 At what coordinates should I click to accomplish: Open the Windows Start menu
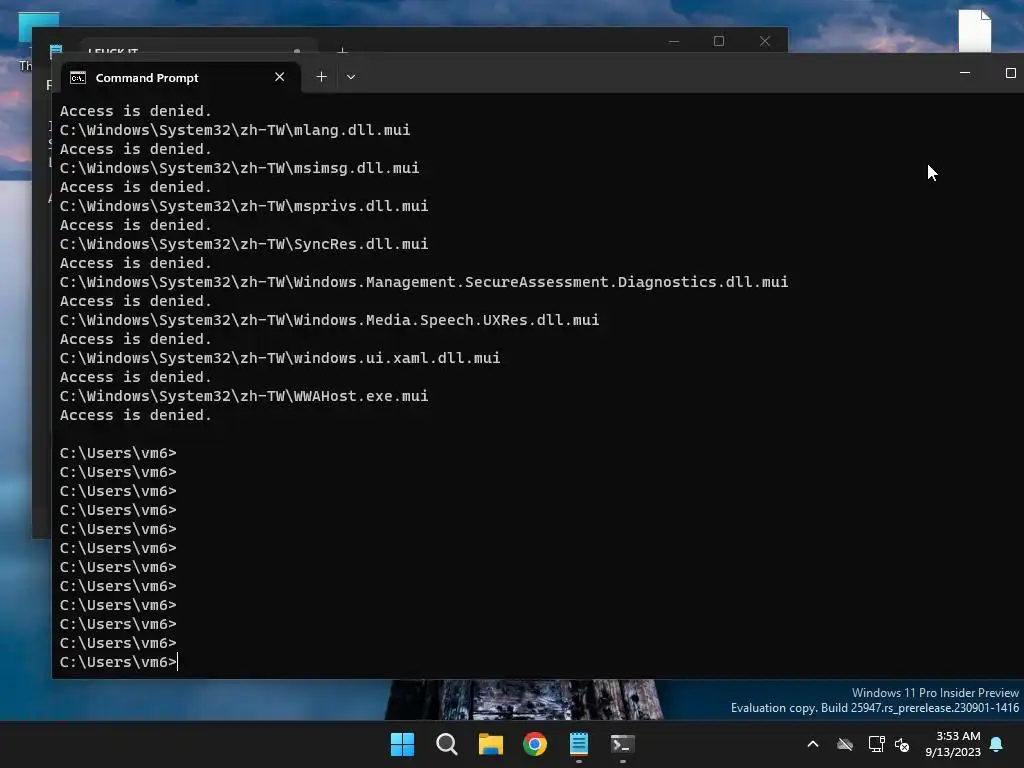pos(402,744)
